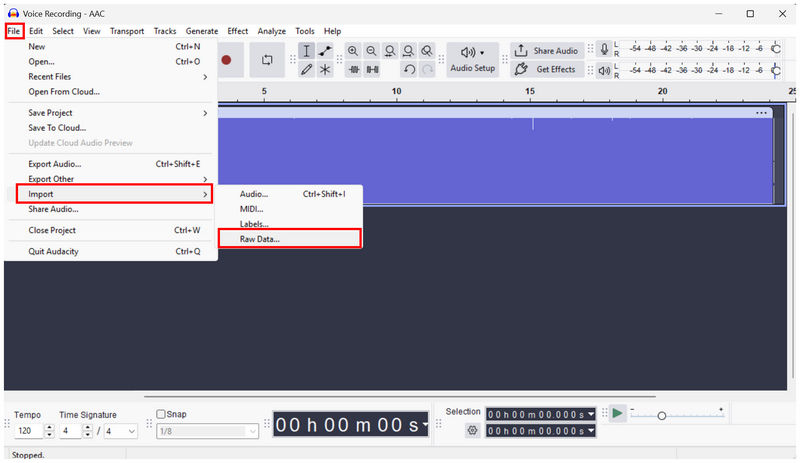
Task: Open the main time display format arrow
Action: pyautogui.click(x=424, y=425)
